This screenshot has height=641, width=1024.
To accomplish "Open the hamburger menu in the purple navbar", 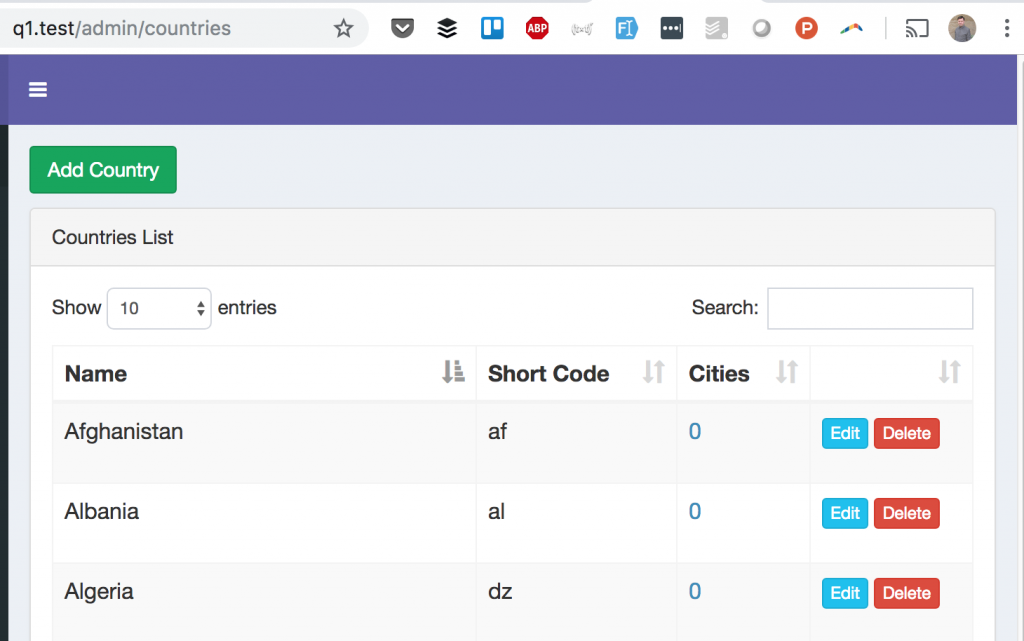I will (37, 89).
